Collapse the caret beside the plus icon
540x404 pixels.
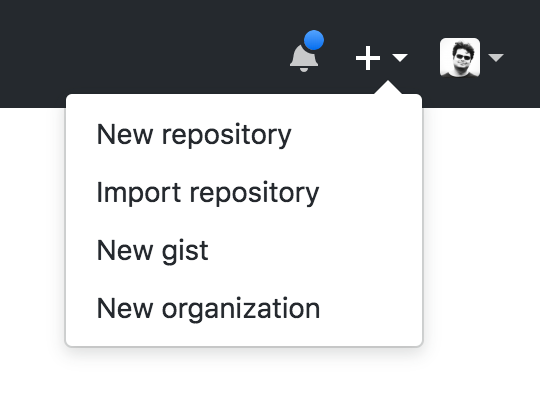coord(400,58)
